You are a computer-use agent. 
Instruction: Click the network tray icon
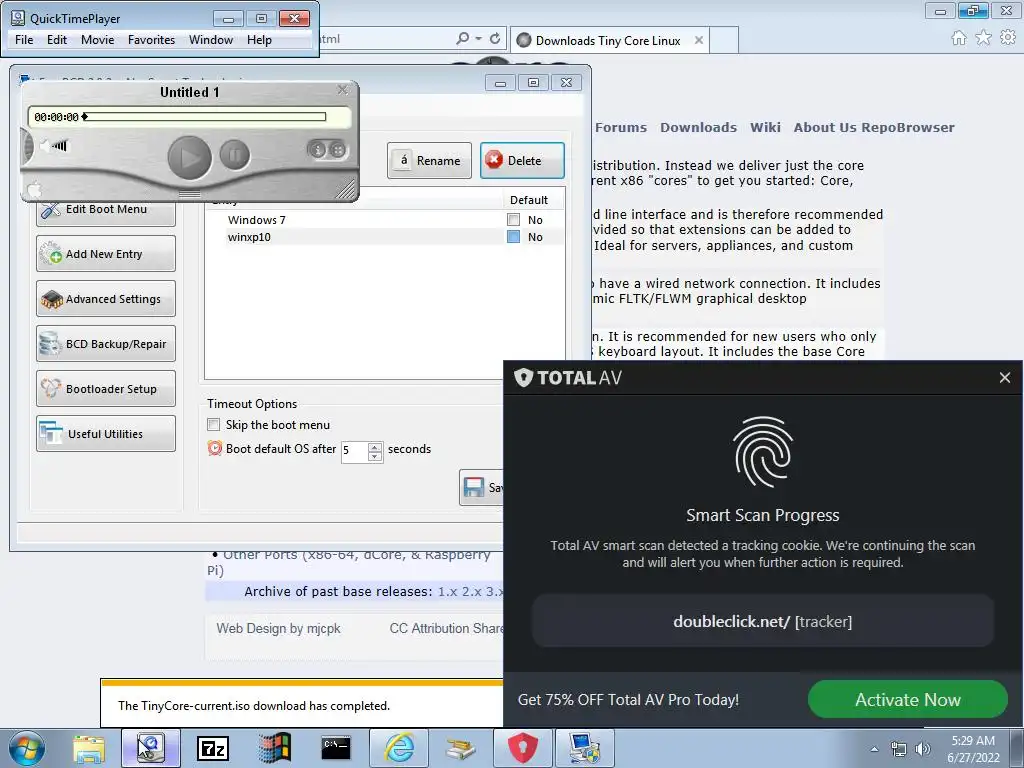tap(899, 749)
